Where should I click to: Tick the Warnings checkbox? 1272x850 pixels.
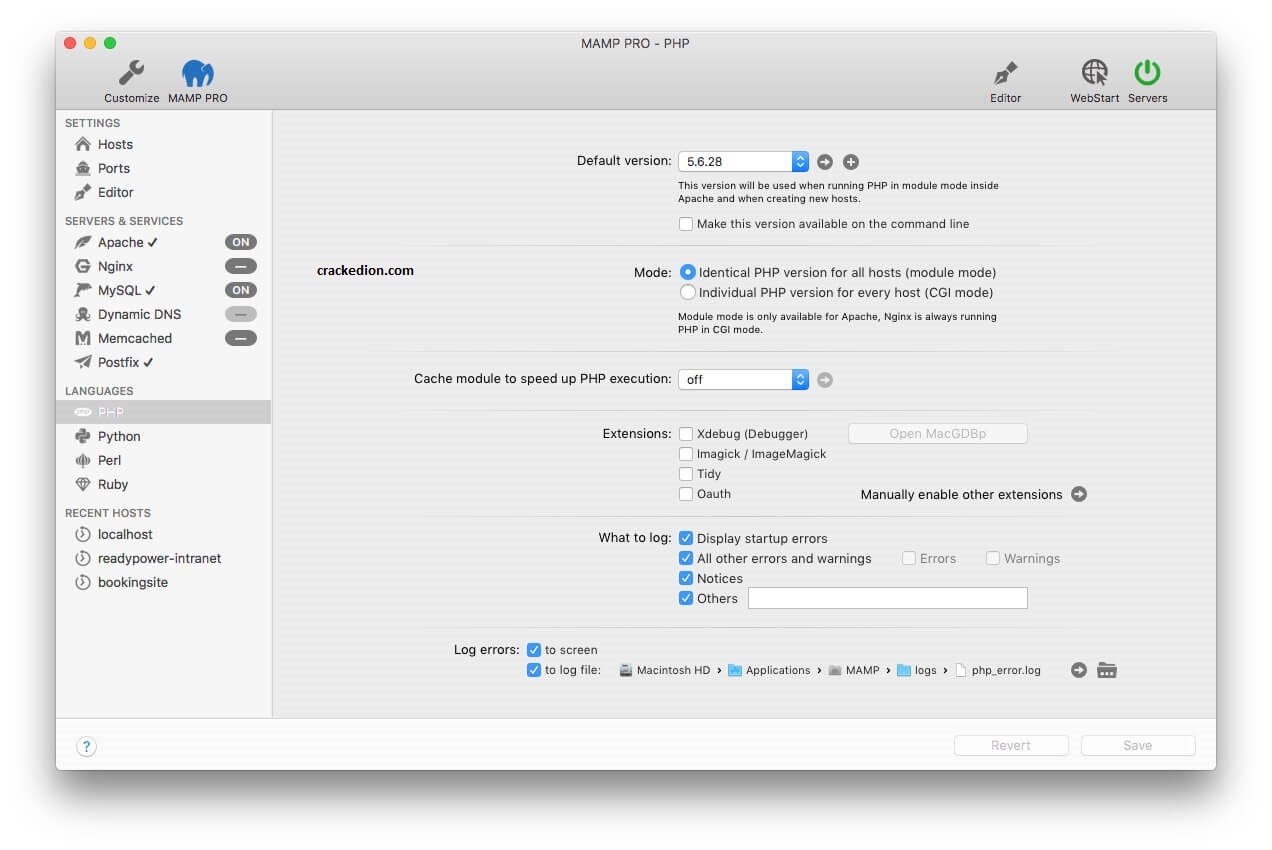pos(993,558)
